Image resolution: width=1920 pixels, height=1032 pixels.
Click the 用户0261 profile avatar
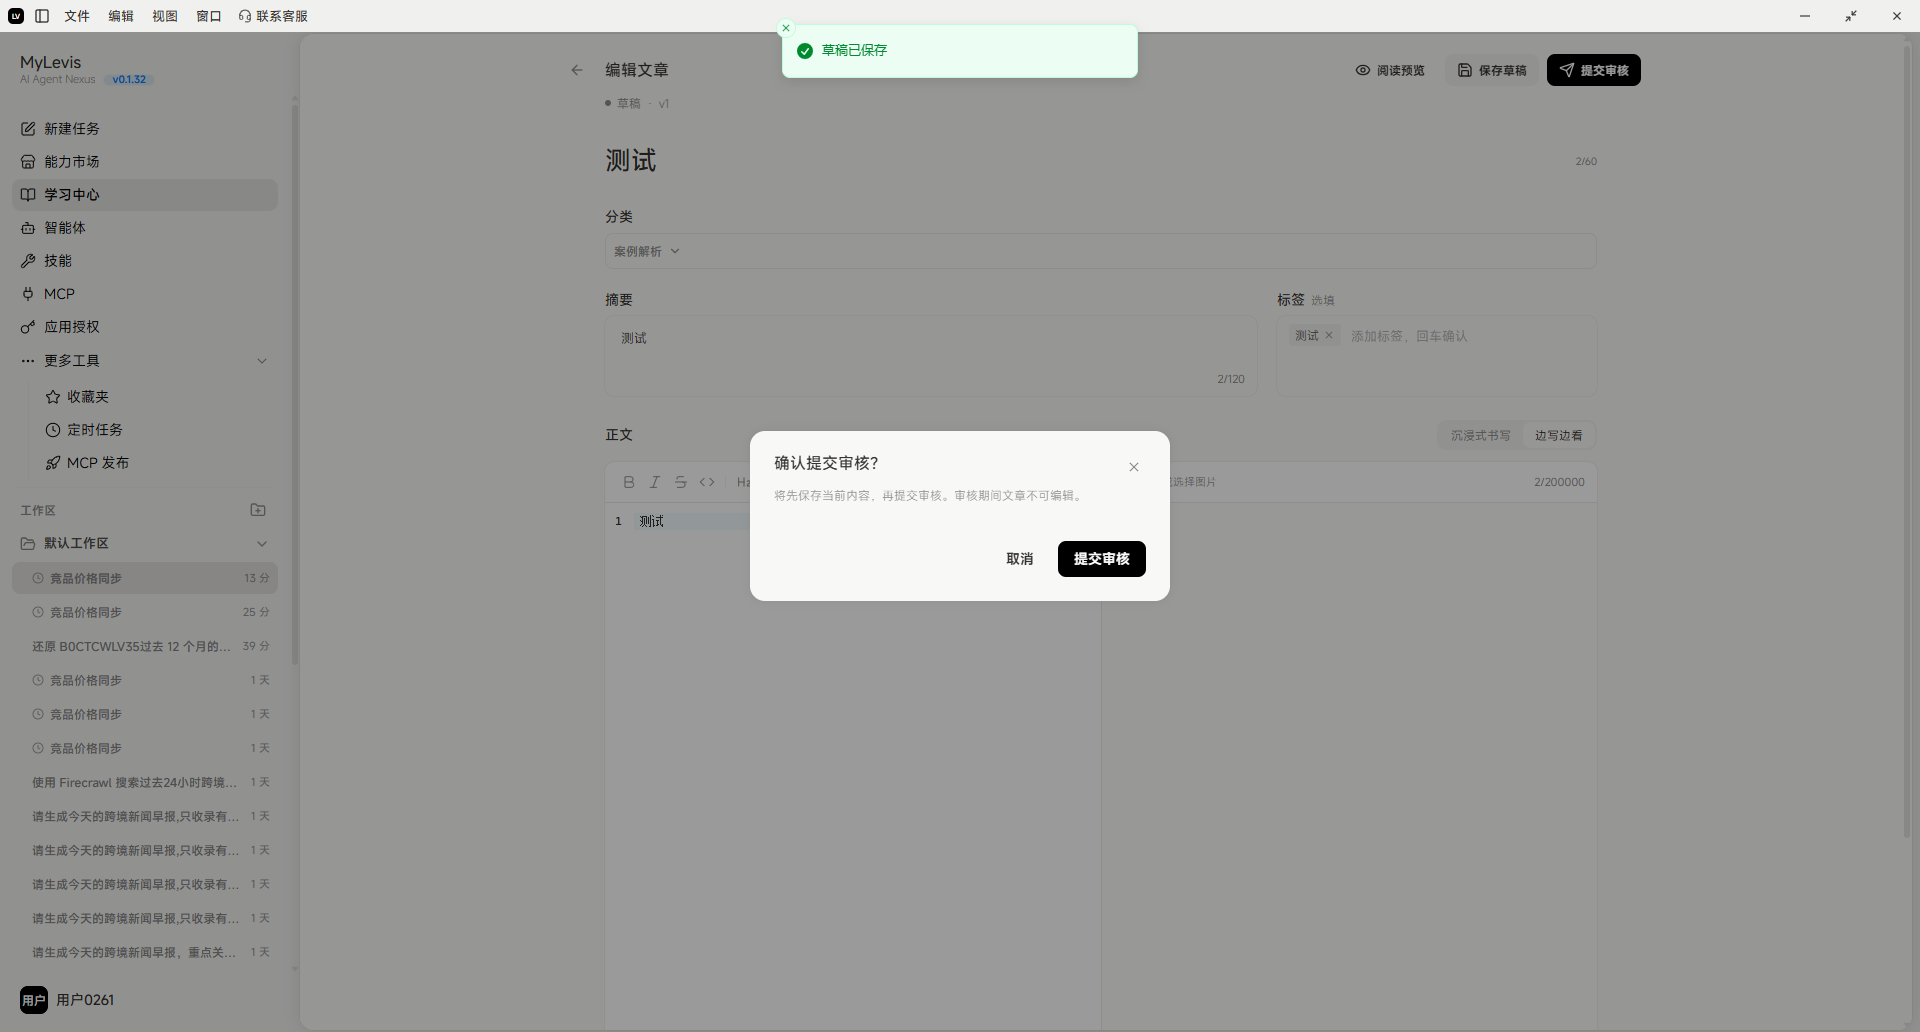coord(34,1000)
